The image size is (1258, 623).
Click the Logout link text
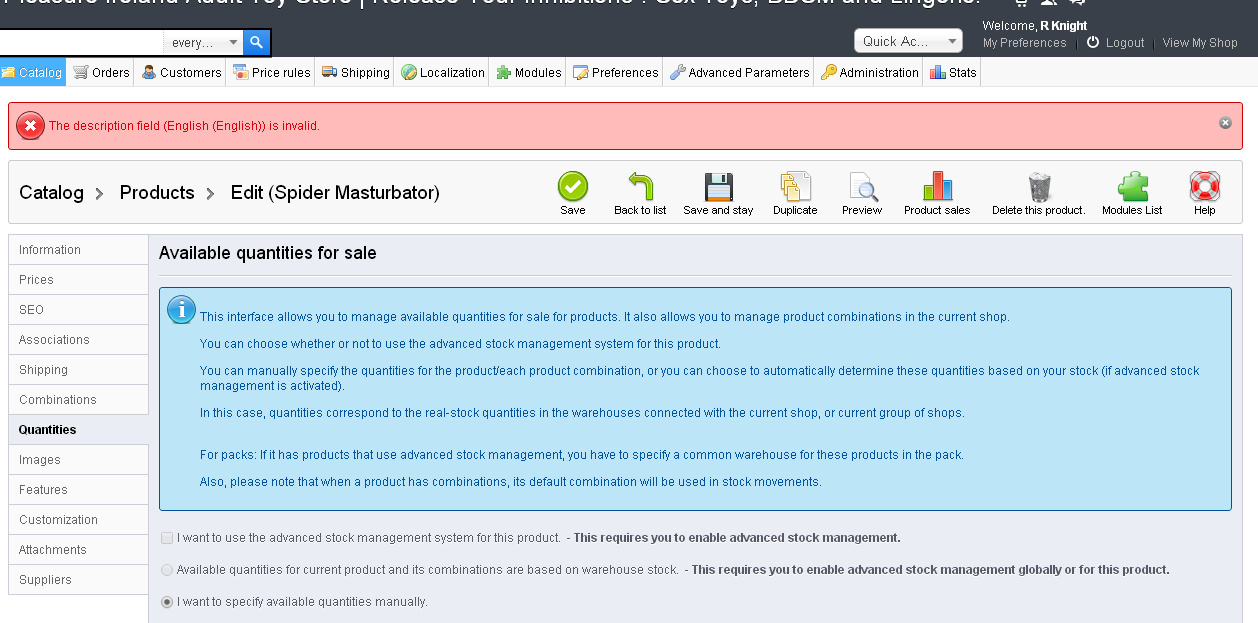(x=1125, y=43)
